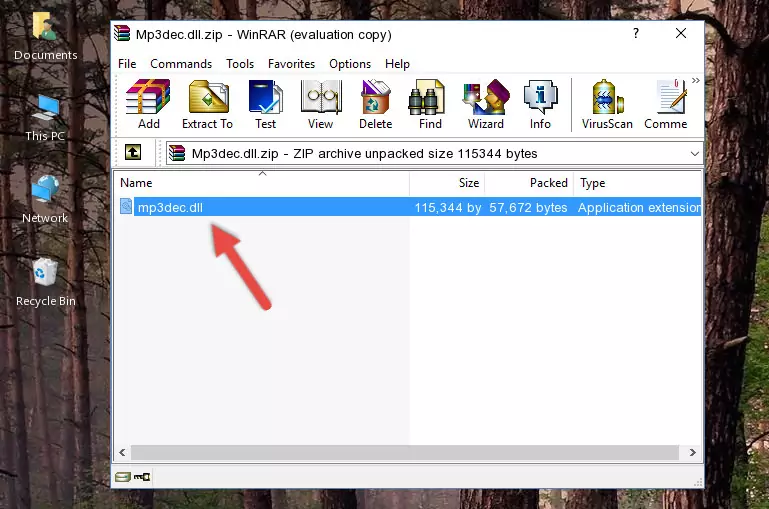This screenshot has height=509, width=769.
Task: Sort by the Name column header
Action: point(262,183)
